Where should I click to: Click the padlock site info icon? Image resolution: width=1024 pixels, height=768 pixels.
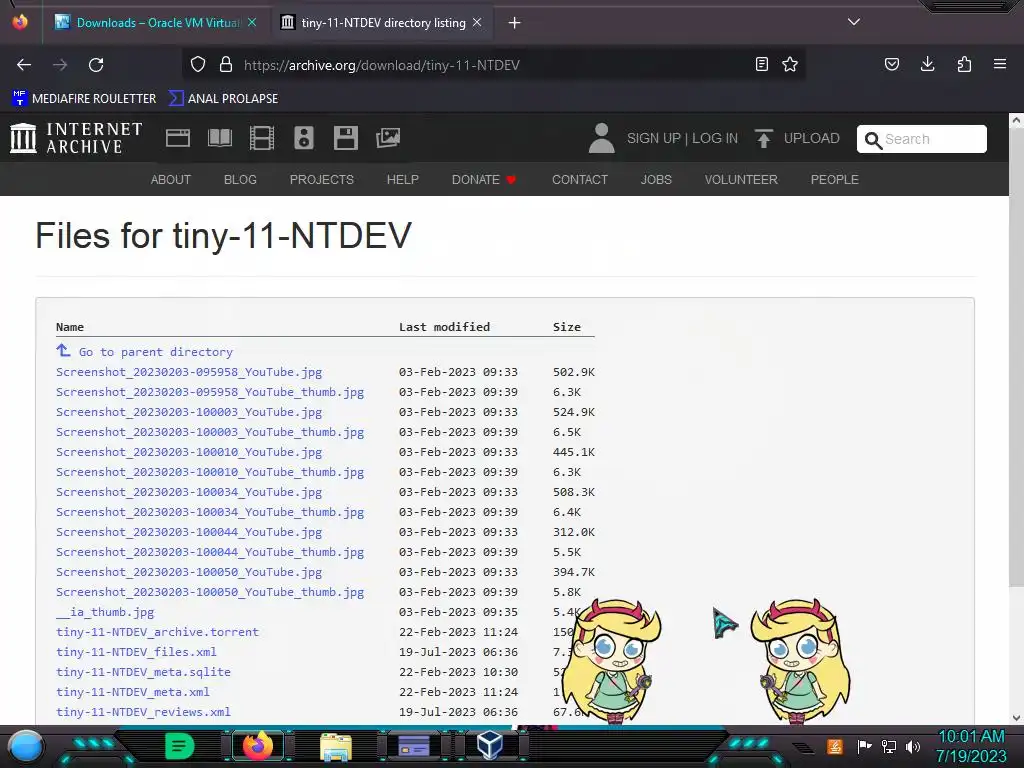click(x=226, y=65)
